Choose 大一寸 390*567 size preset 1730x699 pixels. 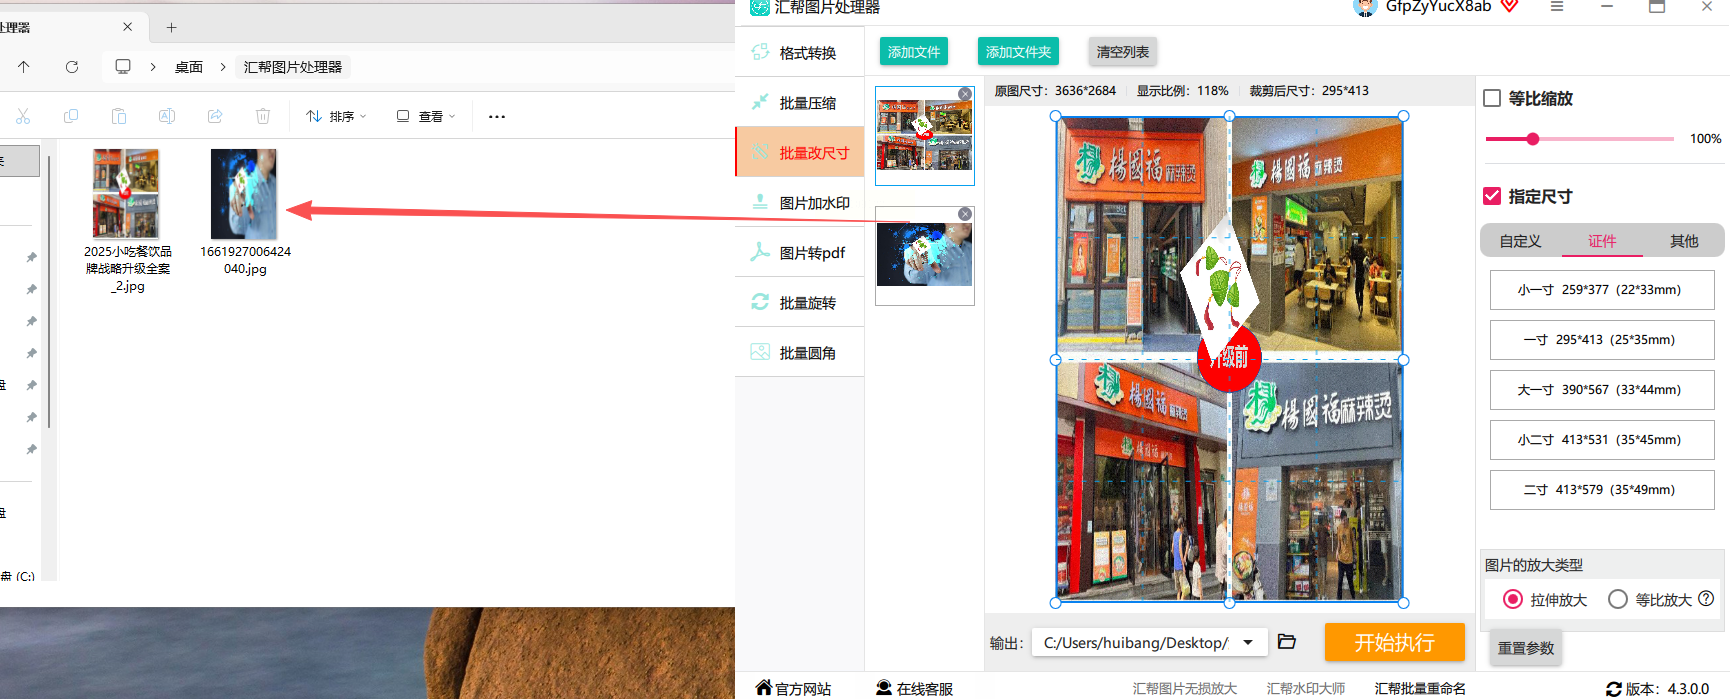click(1602, 390)
